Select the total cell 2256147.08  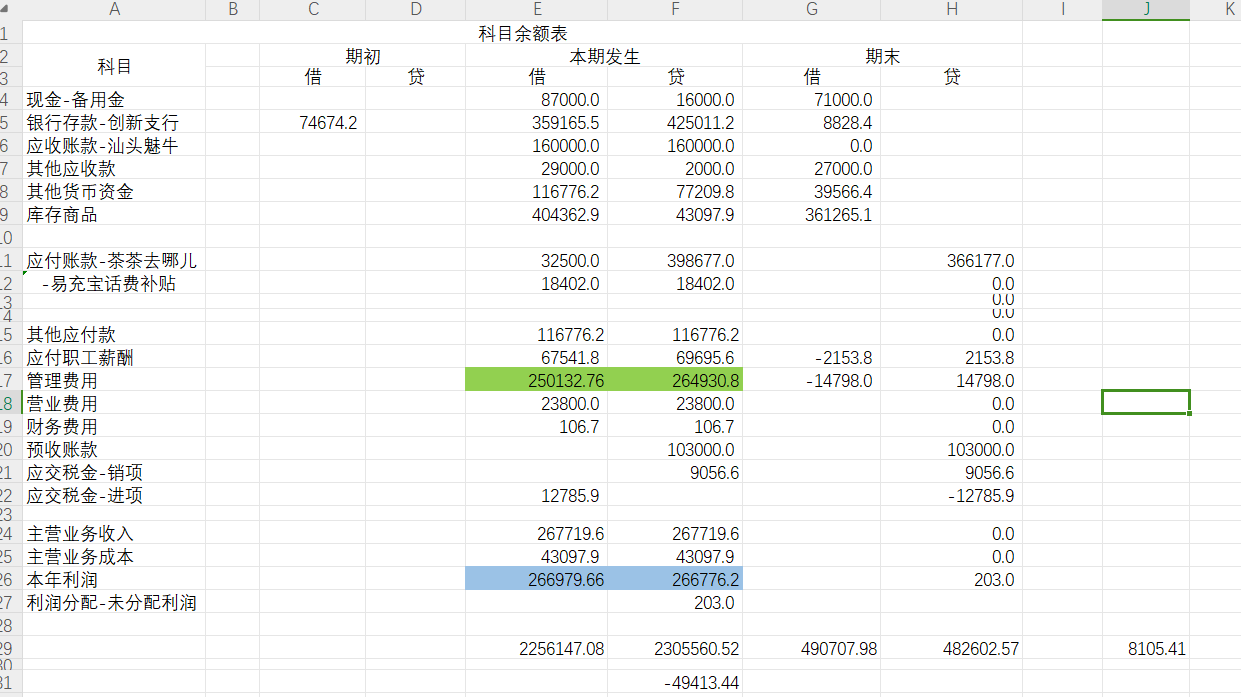536,649
